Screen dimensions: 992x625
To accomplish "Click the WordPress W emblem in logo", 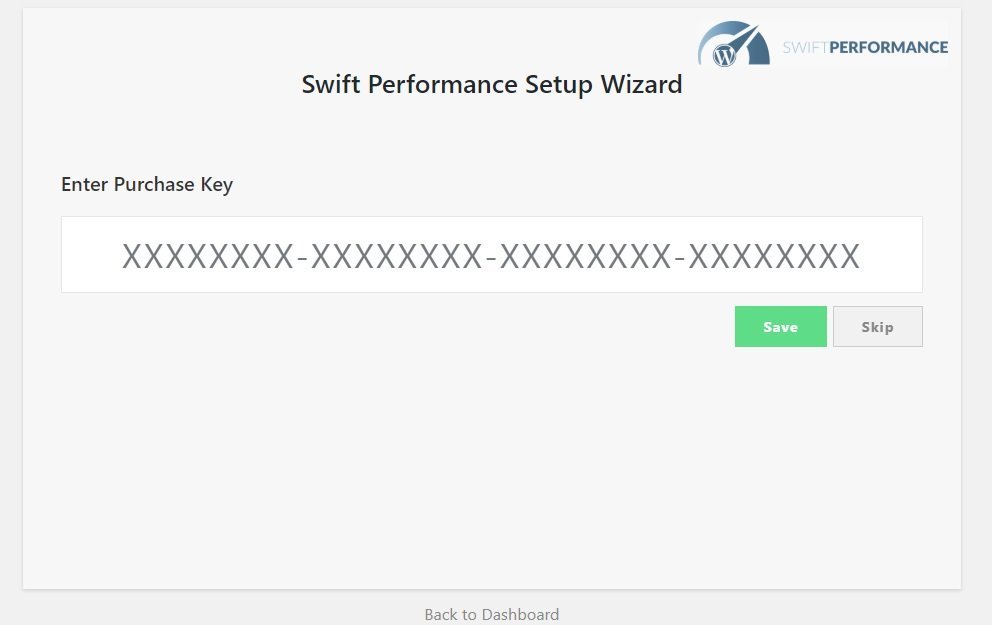I will pos(724,56).
